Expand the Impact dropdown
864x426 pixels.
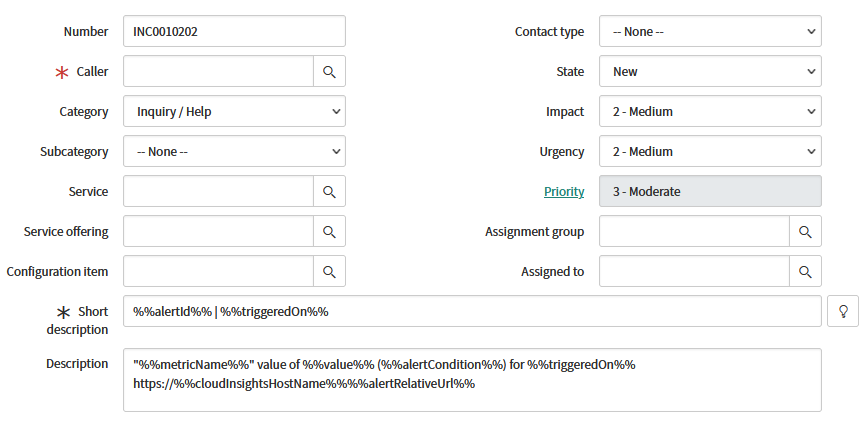[710, 112]
